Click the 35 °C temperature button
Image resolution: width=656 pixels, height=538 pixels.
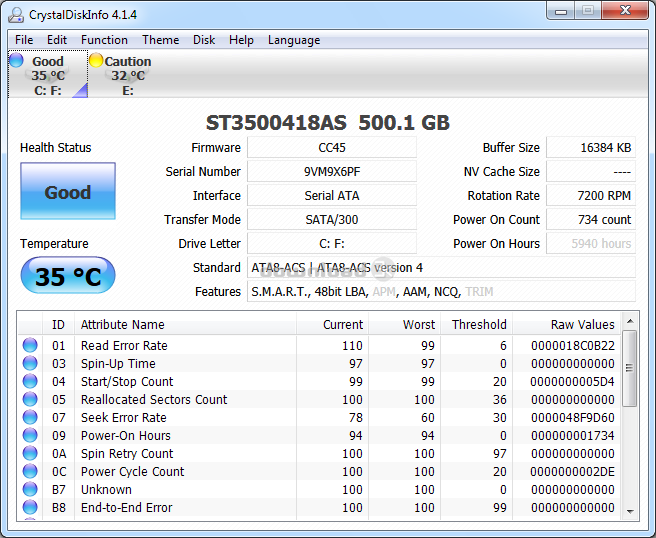68,275
